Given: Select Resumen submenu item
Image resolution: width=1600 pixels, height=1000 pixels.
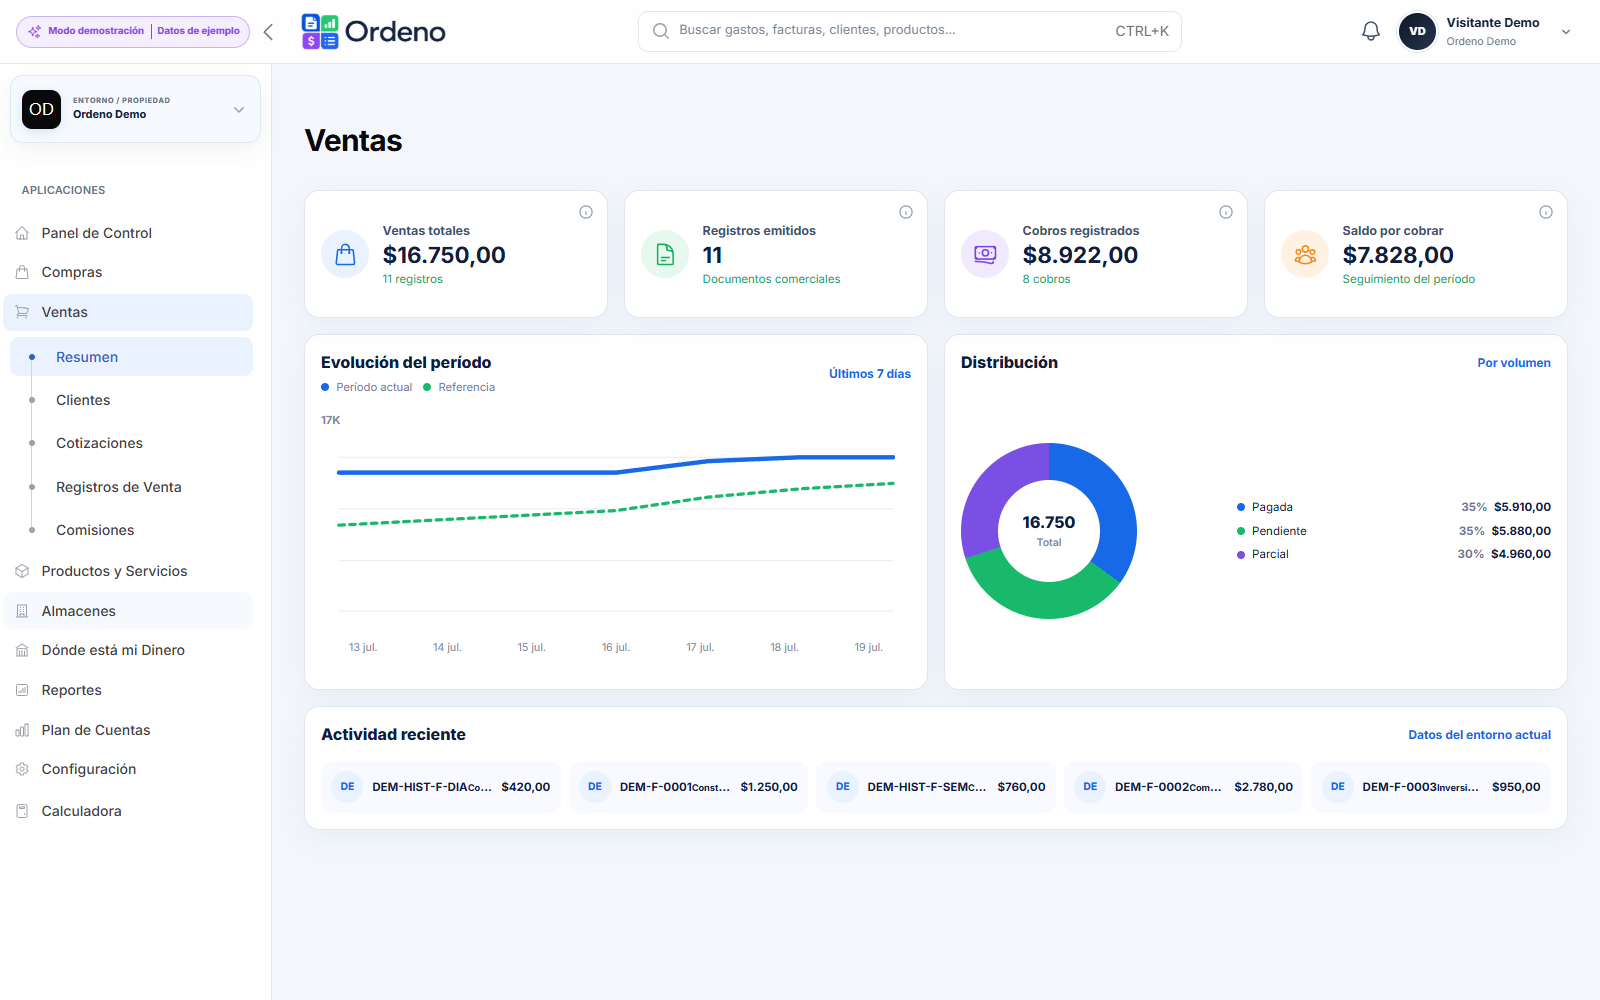Looking at the screenshot, I should (x=131, y=357).
